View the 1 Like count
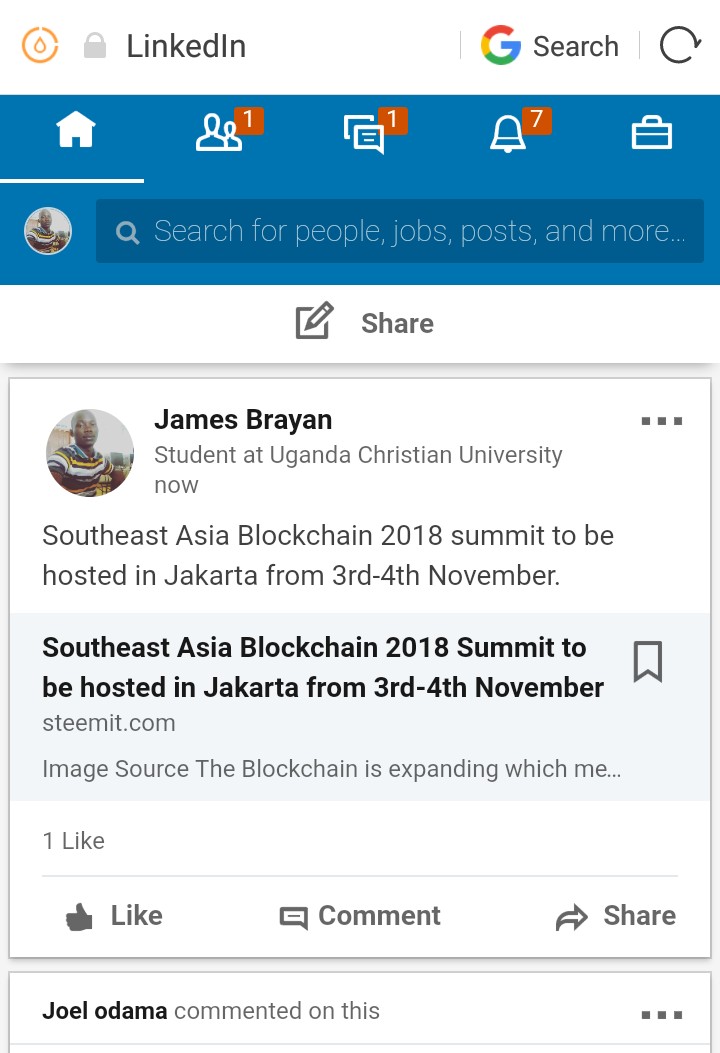Viewport: 720px width, 1053px height. (x=73, y=841)
